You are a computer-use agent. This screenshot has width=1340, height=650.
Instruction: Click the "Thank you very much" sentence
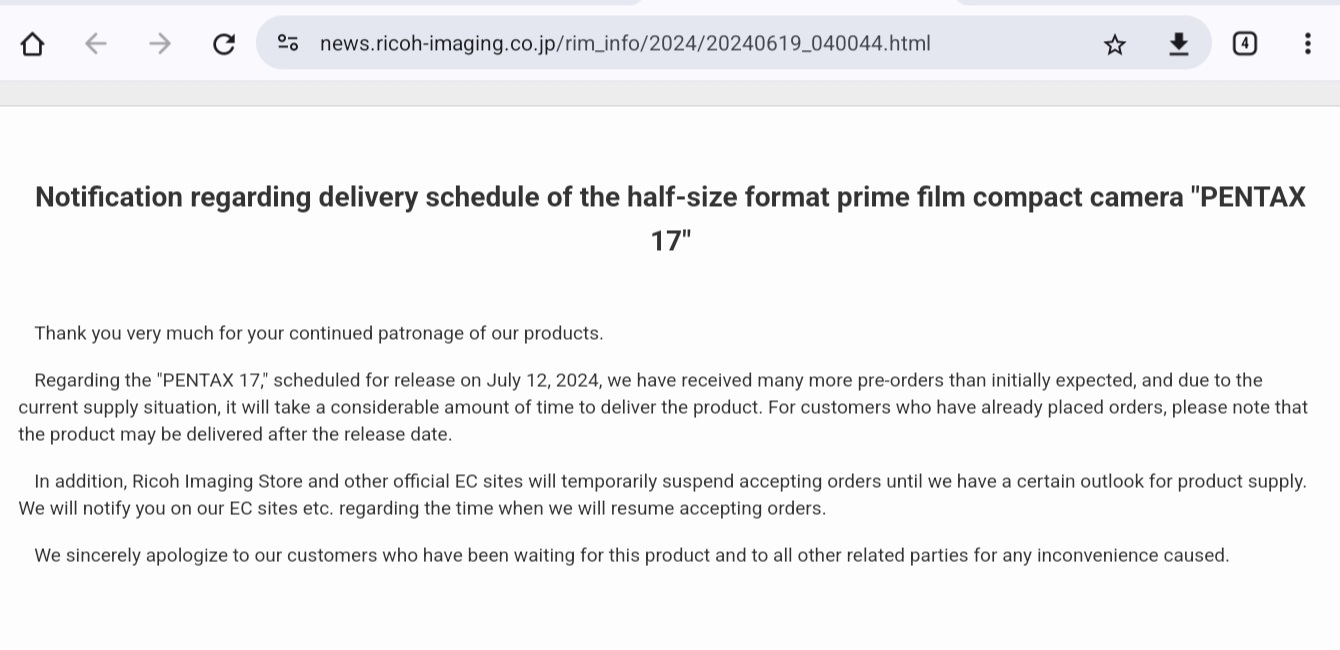point(319,333)
